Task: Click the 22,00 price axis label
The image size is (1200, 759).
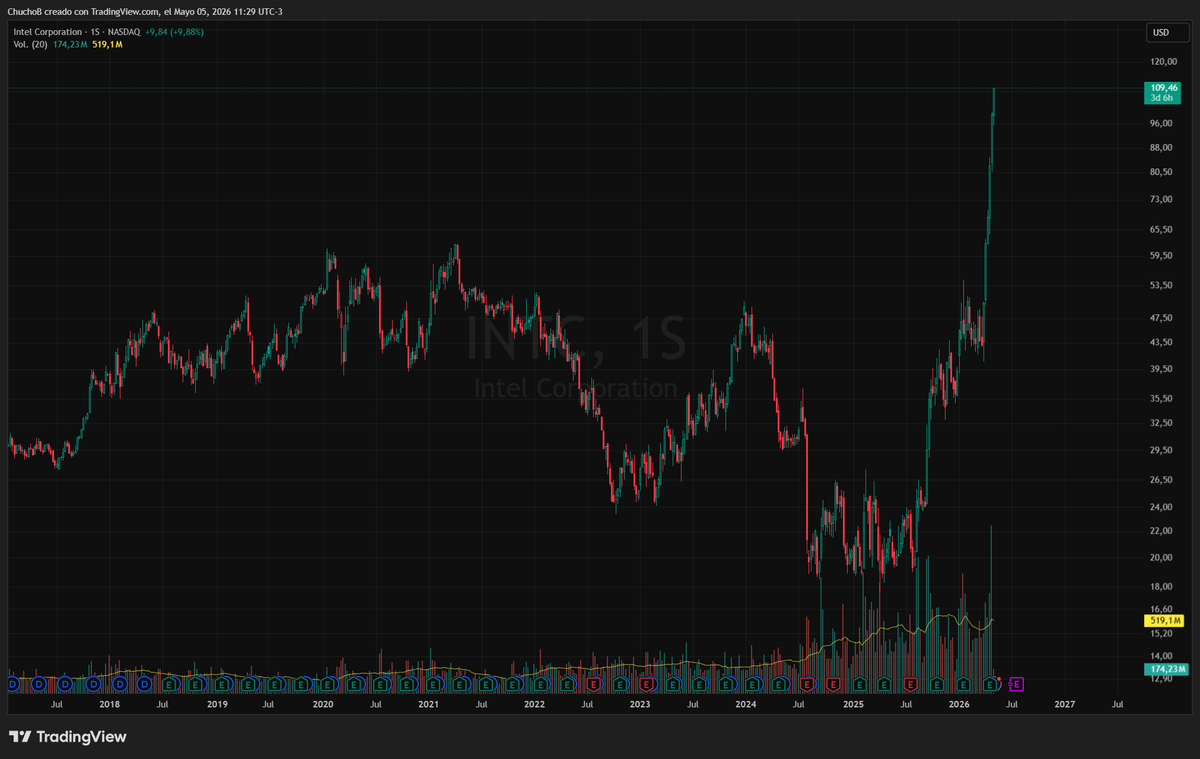Action: pyautogui.click(x=1161, y=531)
